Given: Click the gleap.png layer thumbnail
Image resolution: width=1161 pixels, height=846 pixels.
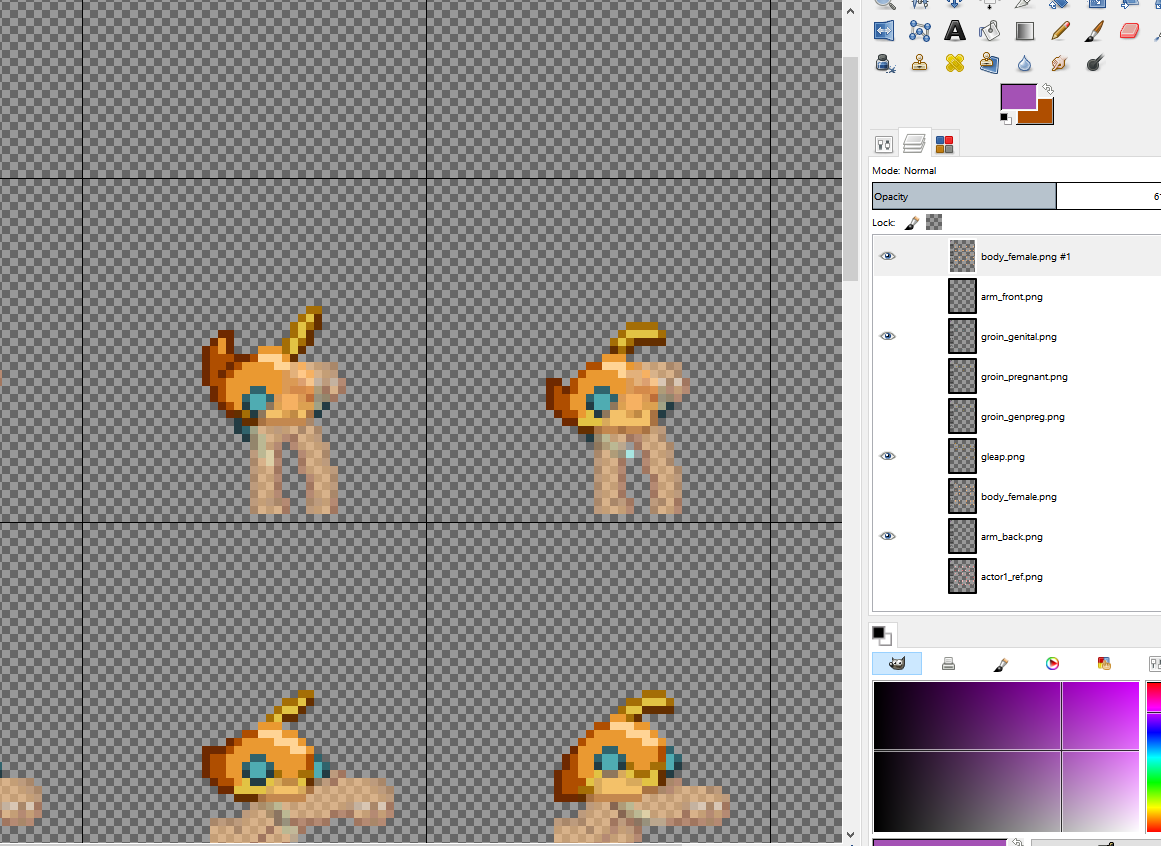Looking at the screenshot, I should click(963, 456).
